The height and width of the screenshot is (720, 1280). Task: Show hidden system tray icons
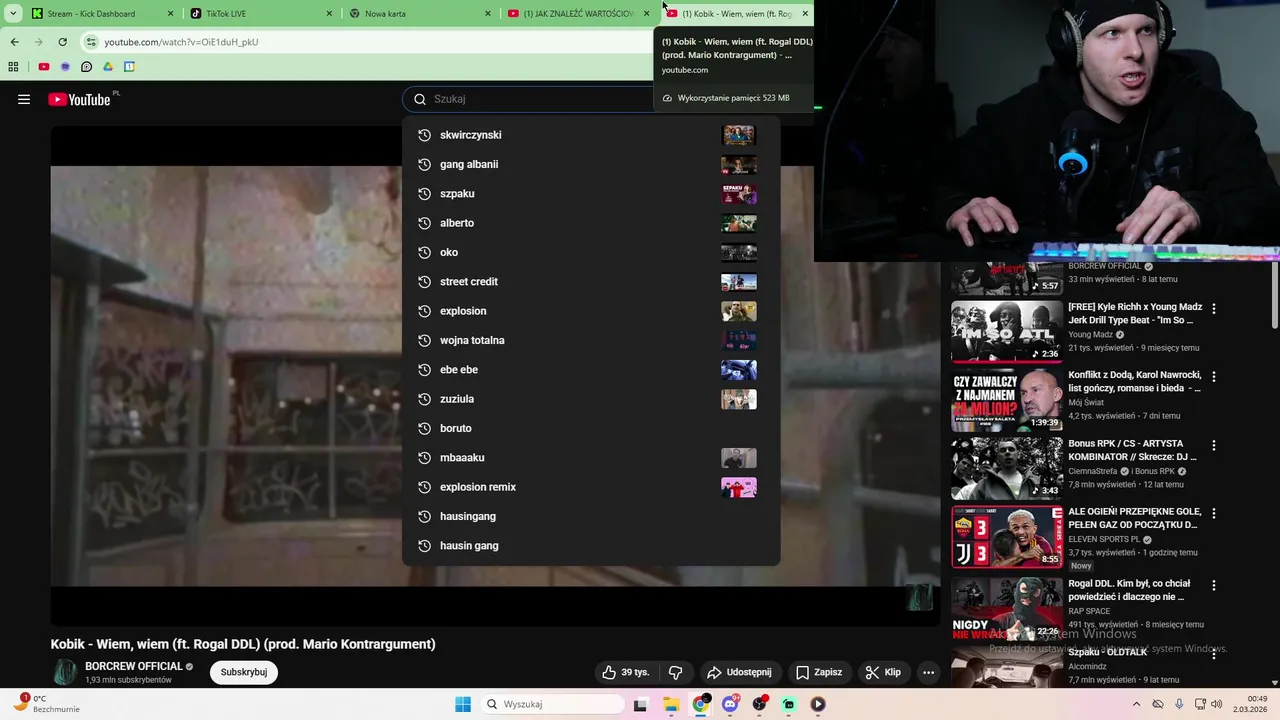[1136, 704]
